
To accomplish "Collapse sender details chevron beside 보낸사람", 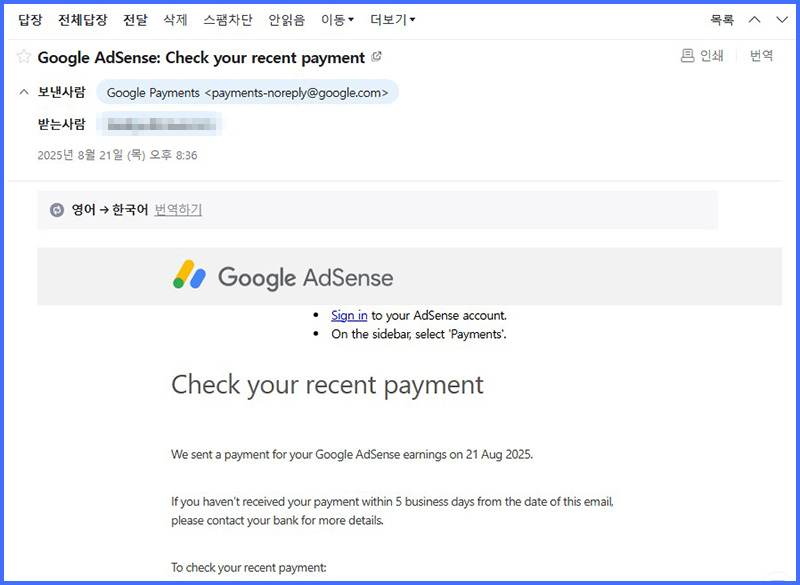I will click(x=23, y=92).
